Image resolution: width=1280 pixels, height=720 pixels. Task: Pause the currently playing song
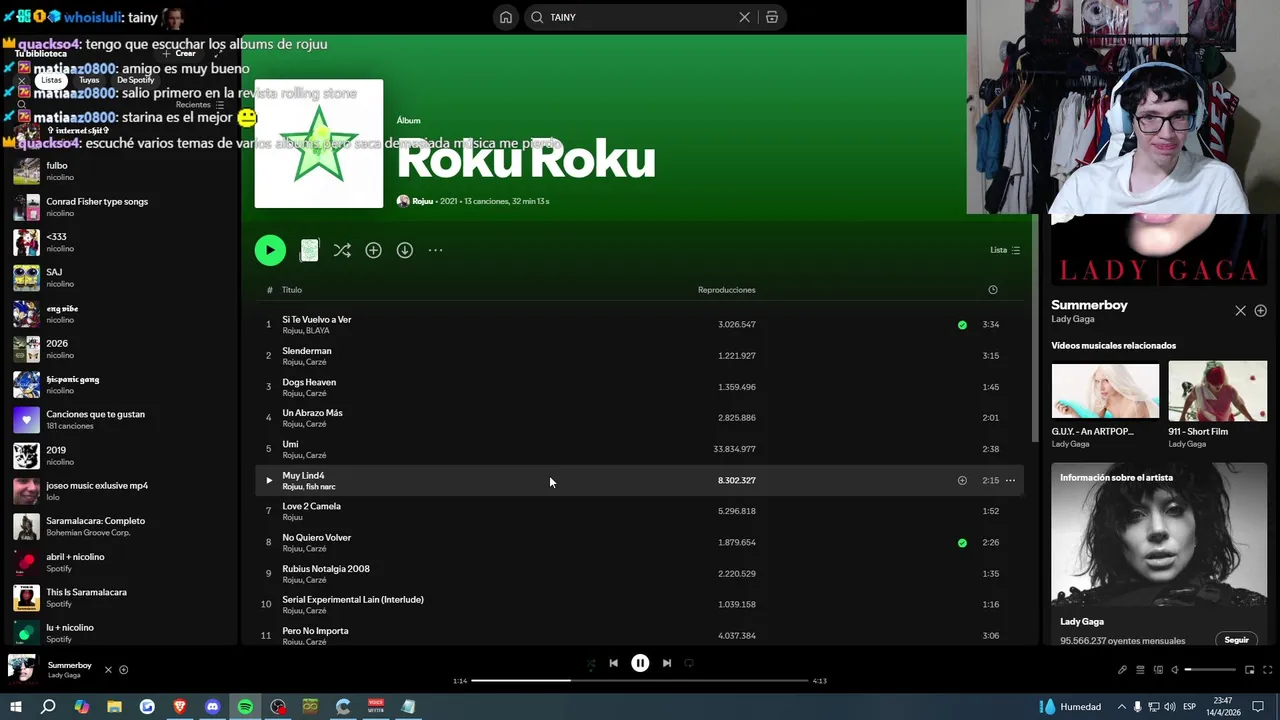pos(640,663)
